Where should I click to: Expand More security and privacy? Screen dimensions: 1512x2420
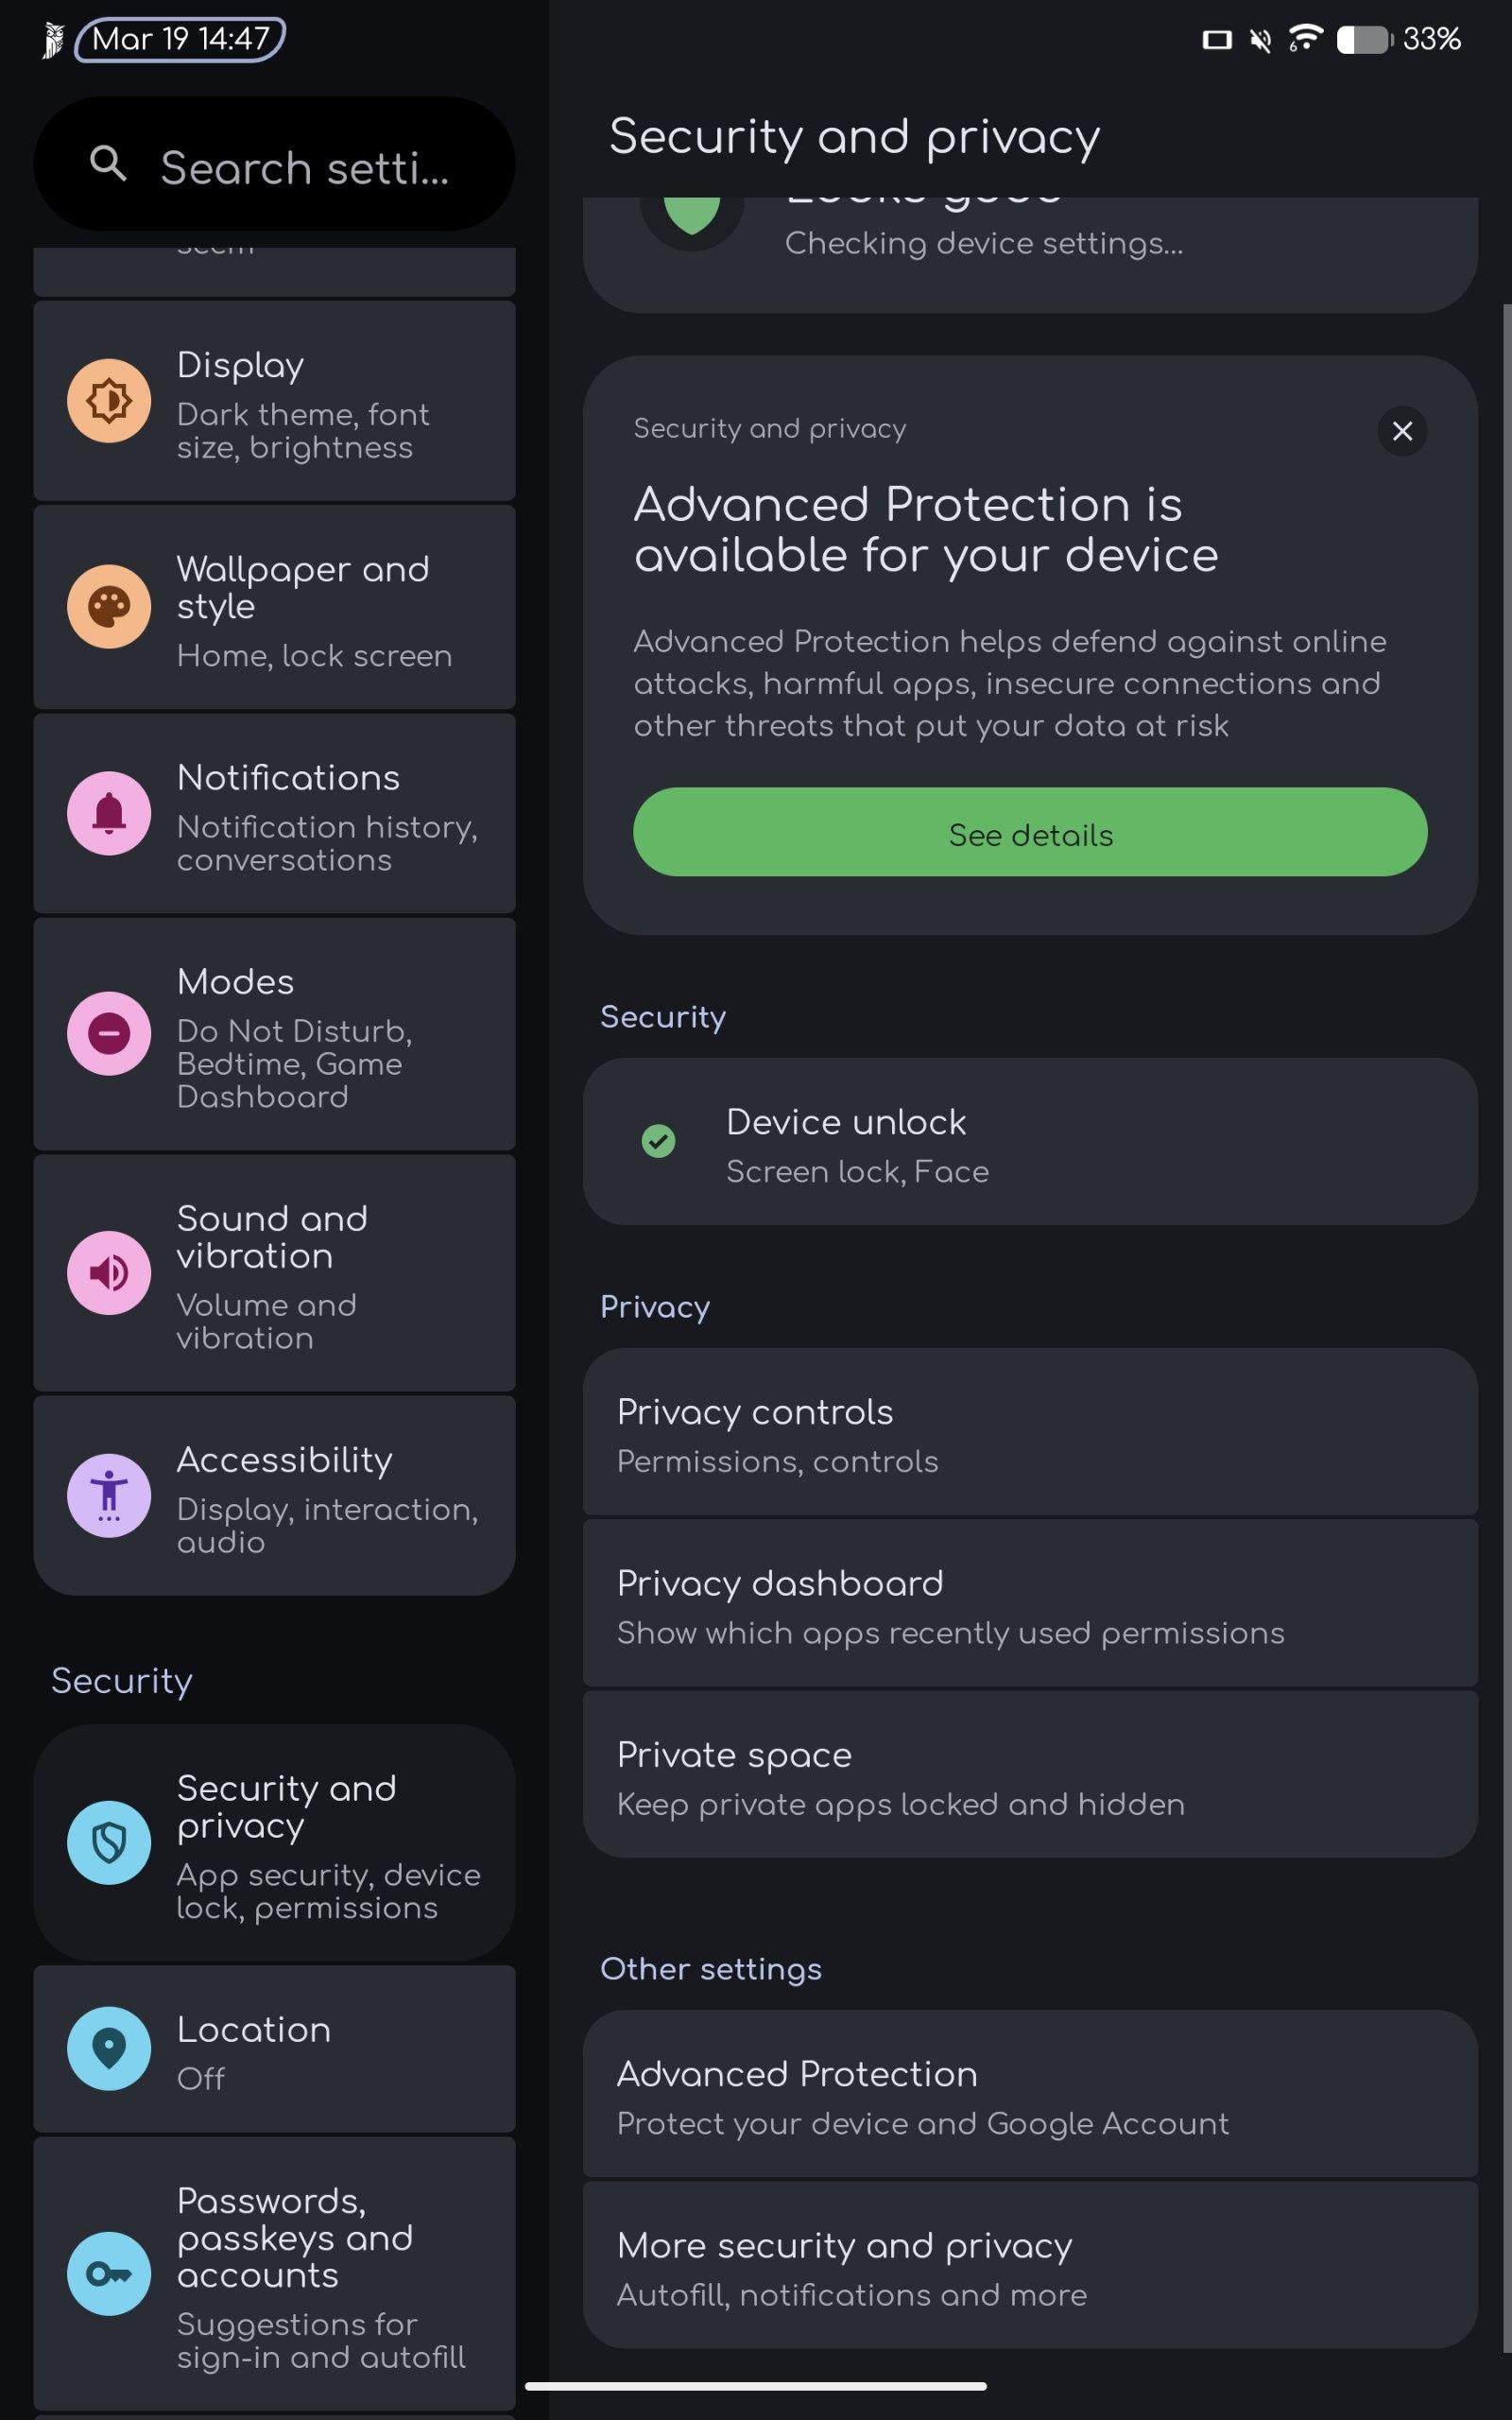point(1030,2266)
